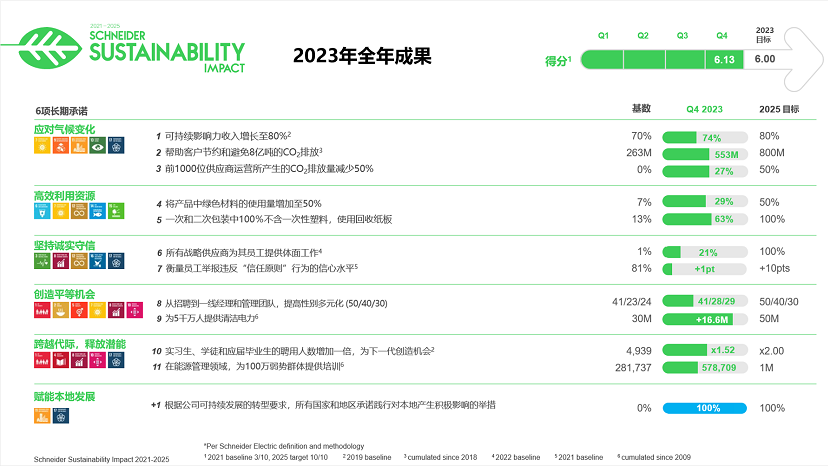
Task: Click the SDG 8 growth icon under 跨越代际
Action: pyautogui.click(x=79, y=360)
